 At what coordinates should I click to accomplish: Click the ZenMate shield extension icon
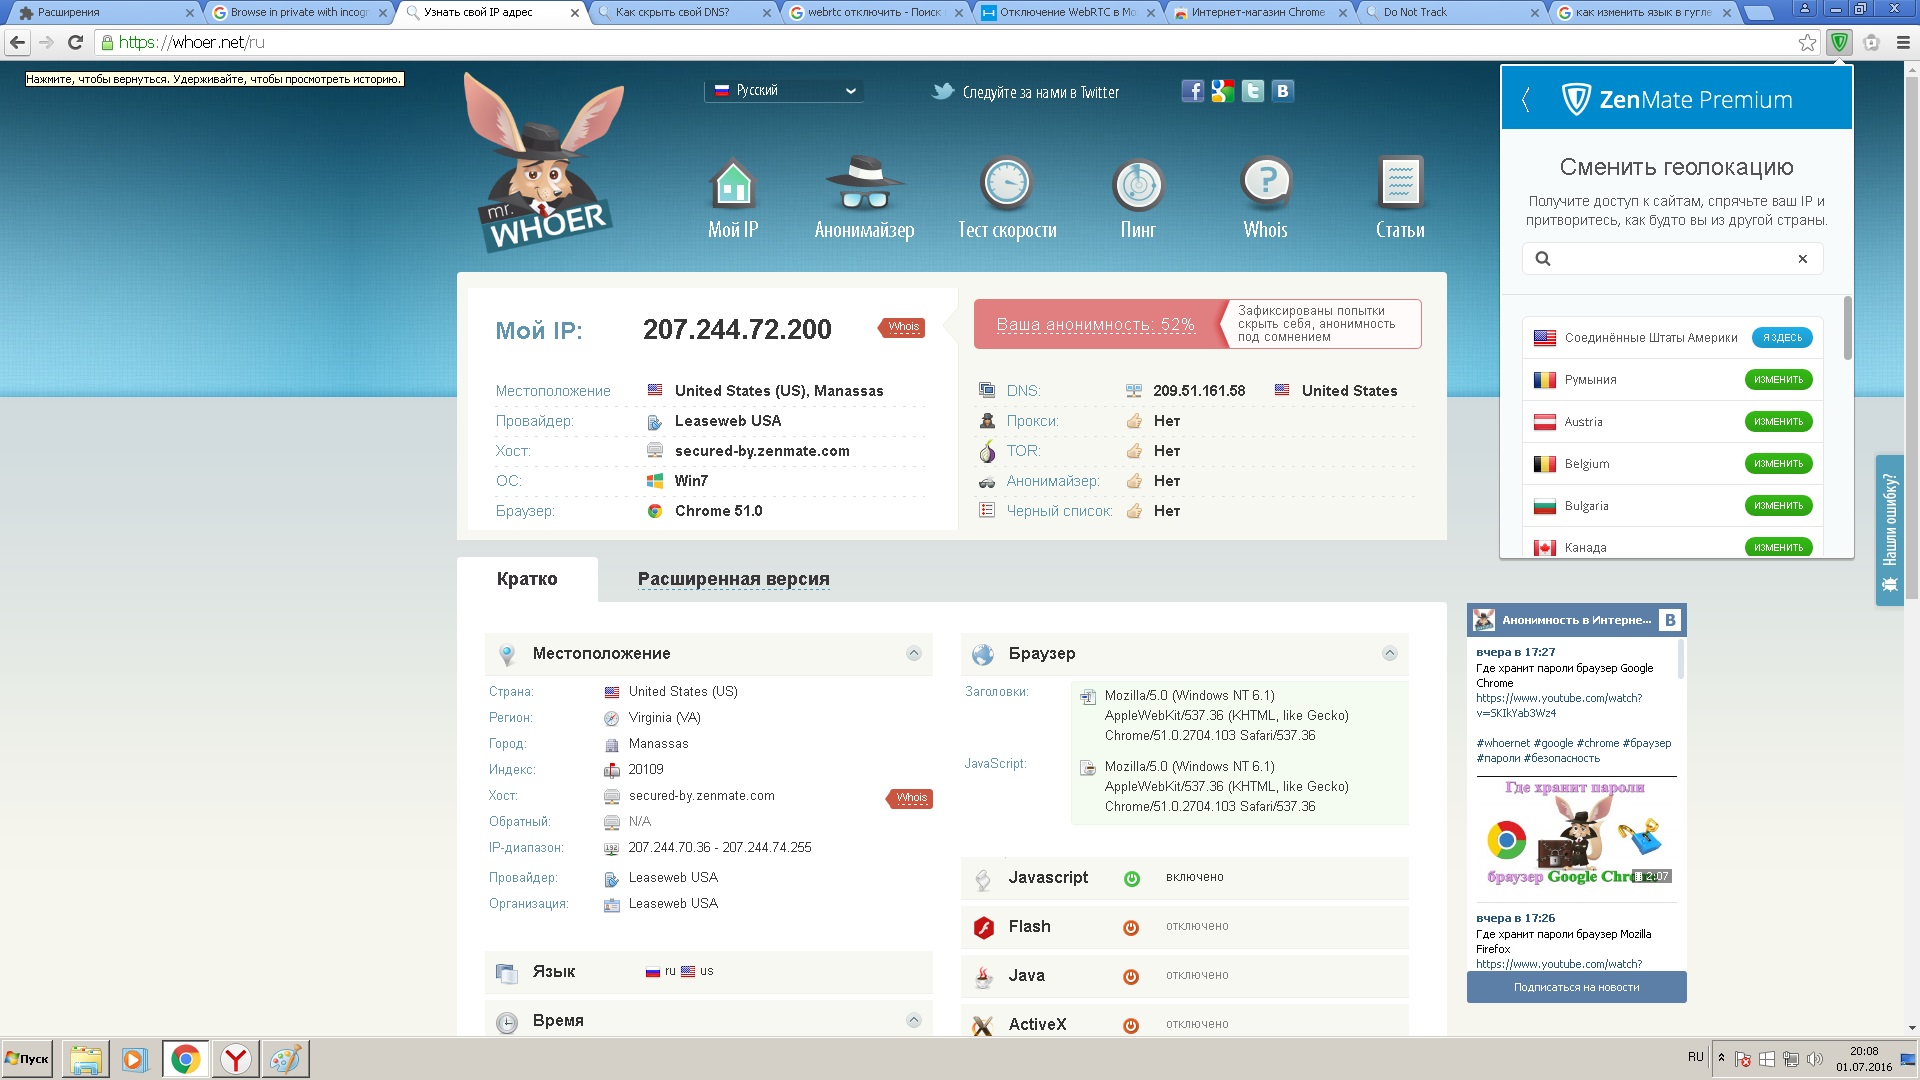(1838, 42)
